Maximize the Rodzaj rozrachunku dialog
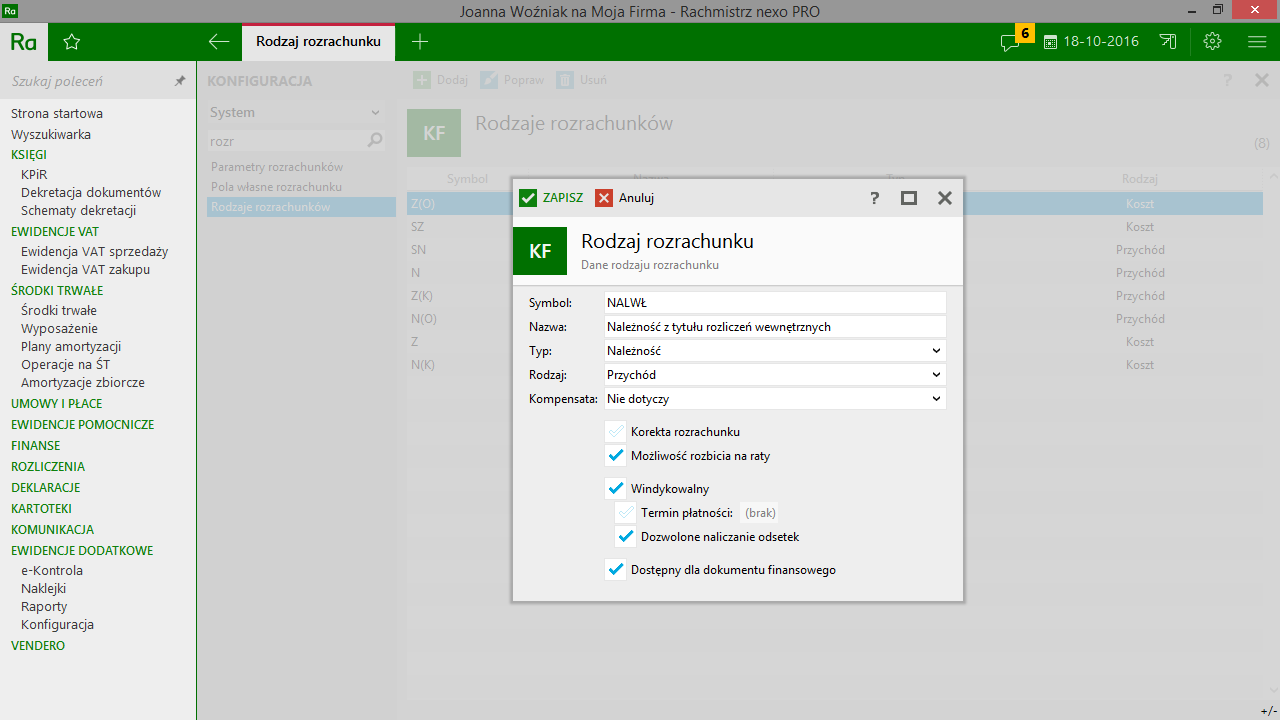 (909, 198)
